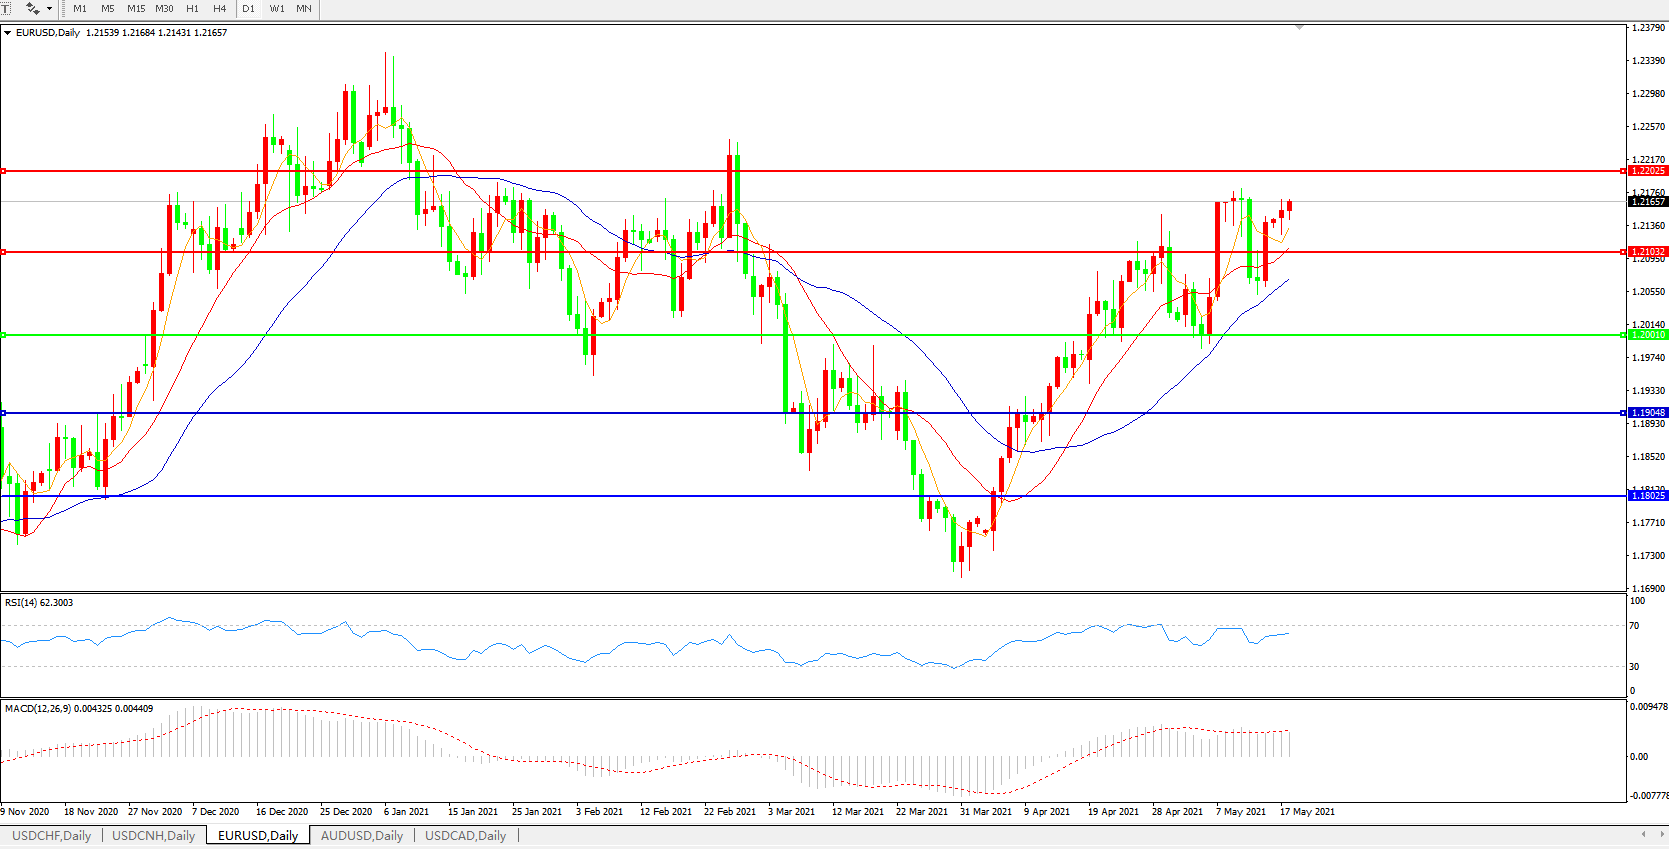1669x849 pixels.
Task: Select the text label tool icon
Action: 5,8
